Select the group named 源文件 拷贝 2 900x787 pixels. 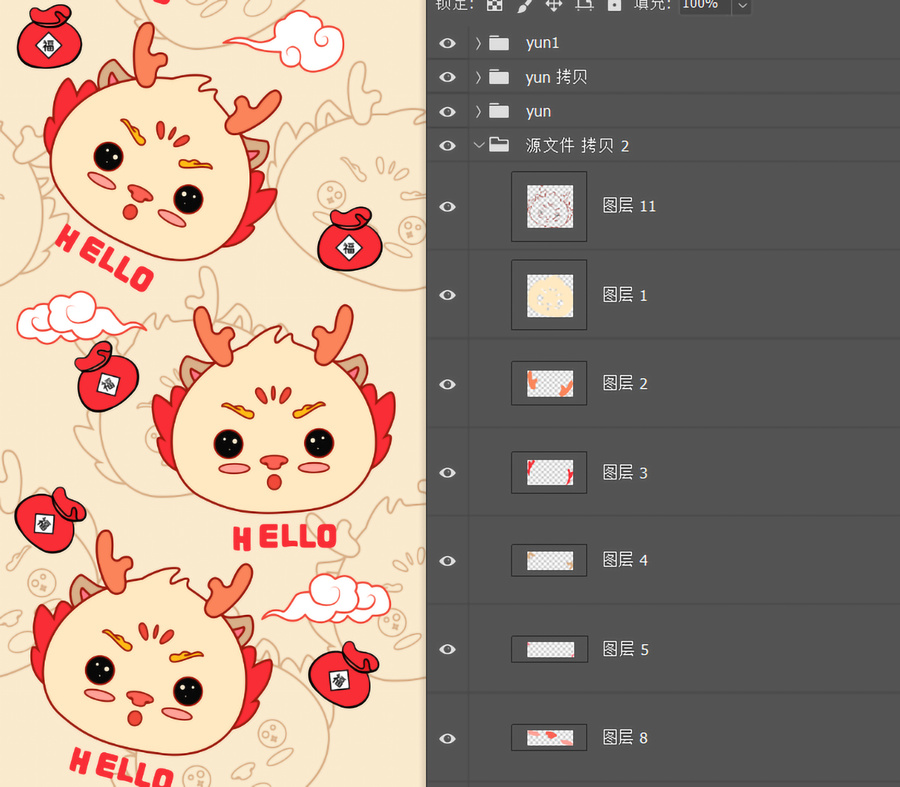coord(577,145)
